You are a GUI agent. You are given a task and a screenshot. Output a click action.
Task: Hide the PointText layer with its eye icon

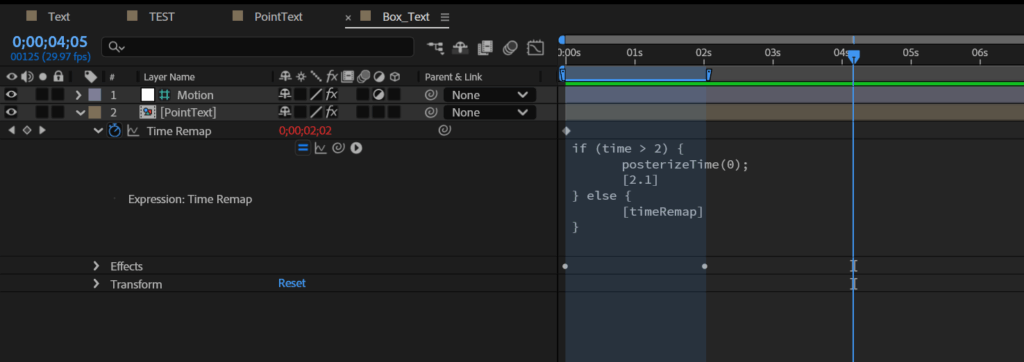(x=11, y=112)
